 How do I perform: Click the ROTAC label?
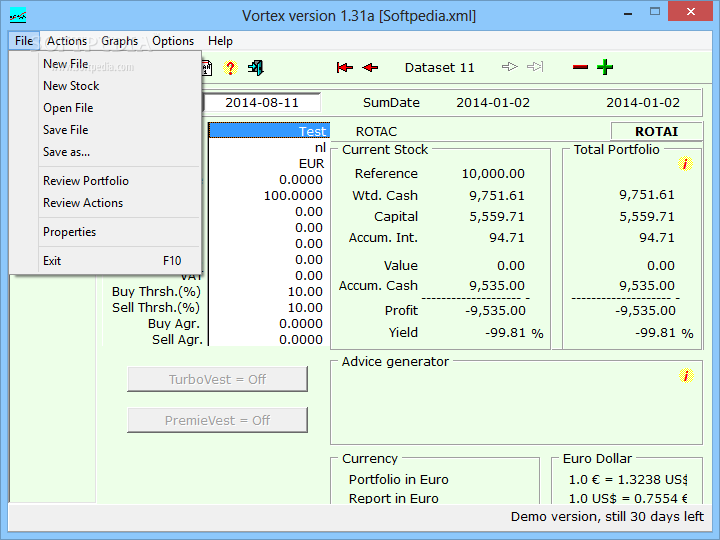tap(376, 132)
